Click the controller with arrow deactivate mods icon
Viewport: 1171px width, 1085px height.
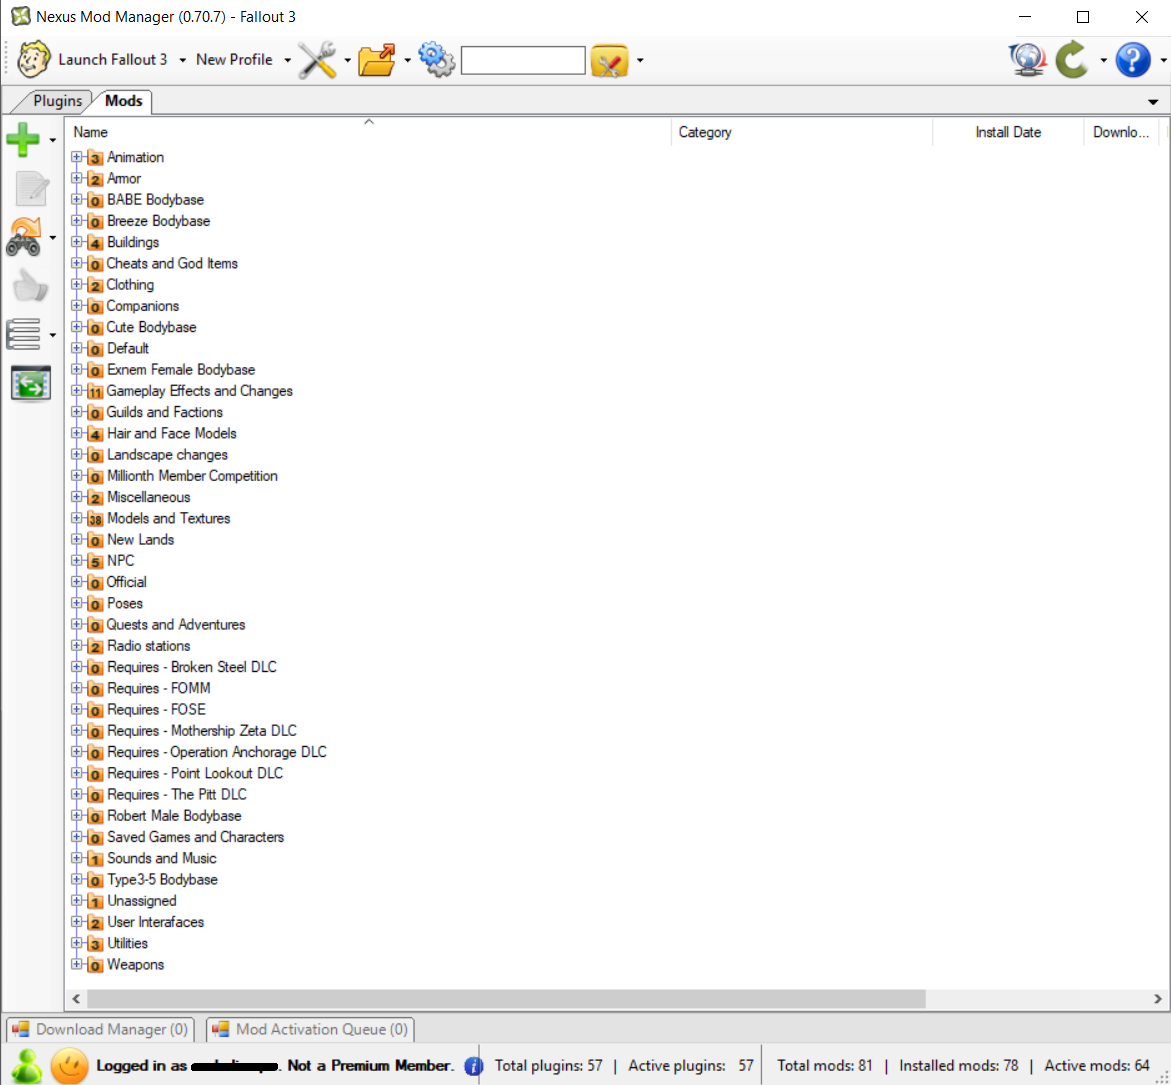pyautogui.click(x=25, y=237)
